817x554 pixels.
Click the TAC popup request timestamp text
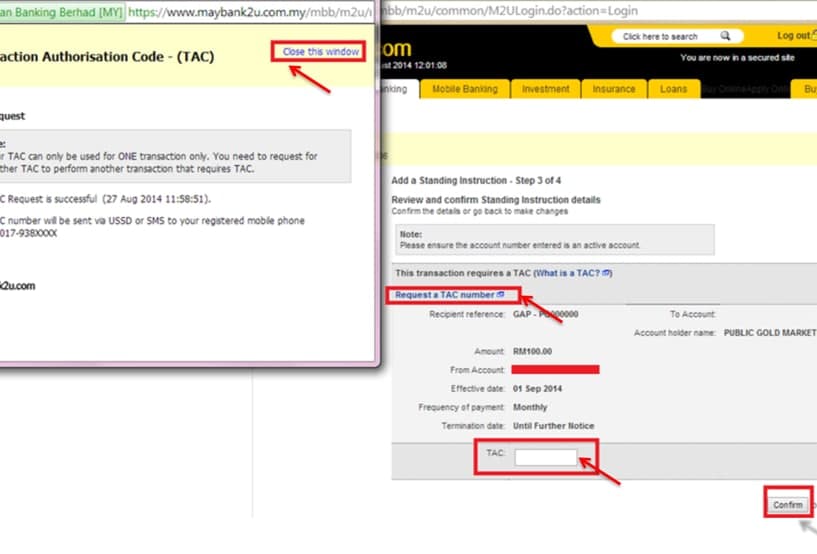tap(156, 199)
